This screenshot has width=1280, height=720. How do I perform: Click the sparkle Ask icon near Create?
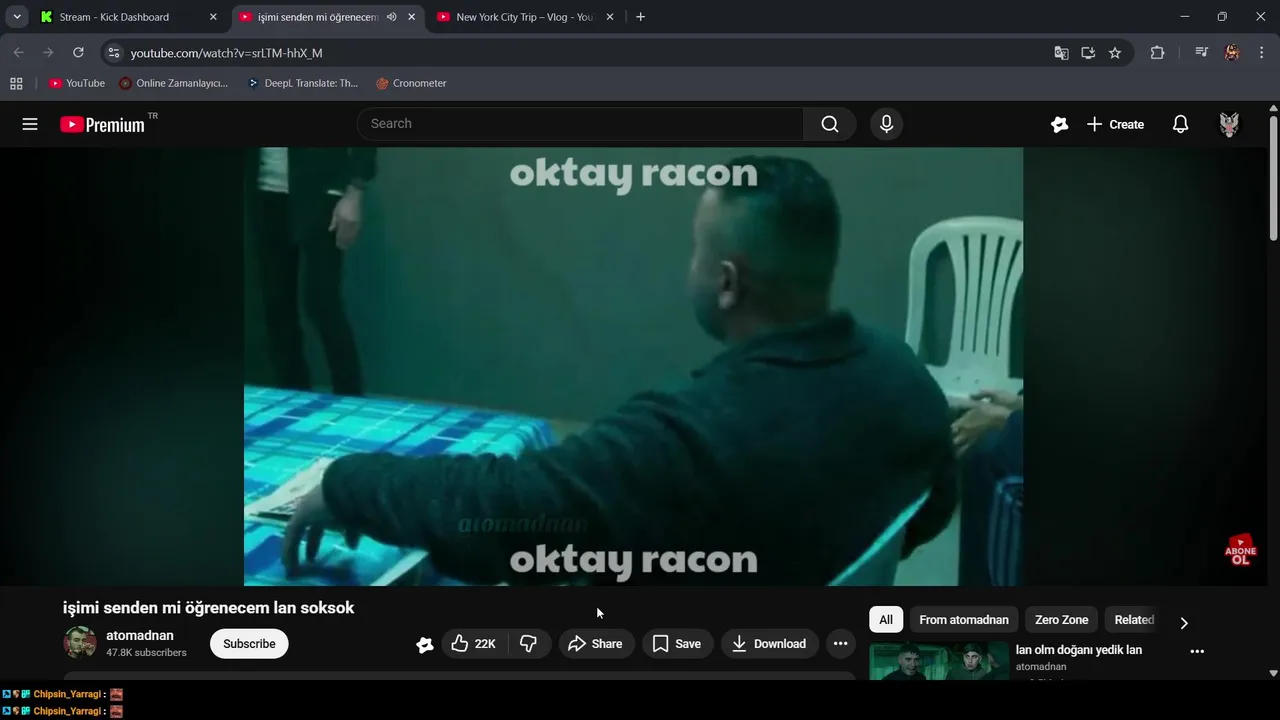click(1060, 124)
